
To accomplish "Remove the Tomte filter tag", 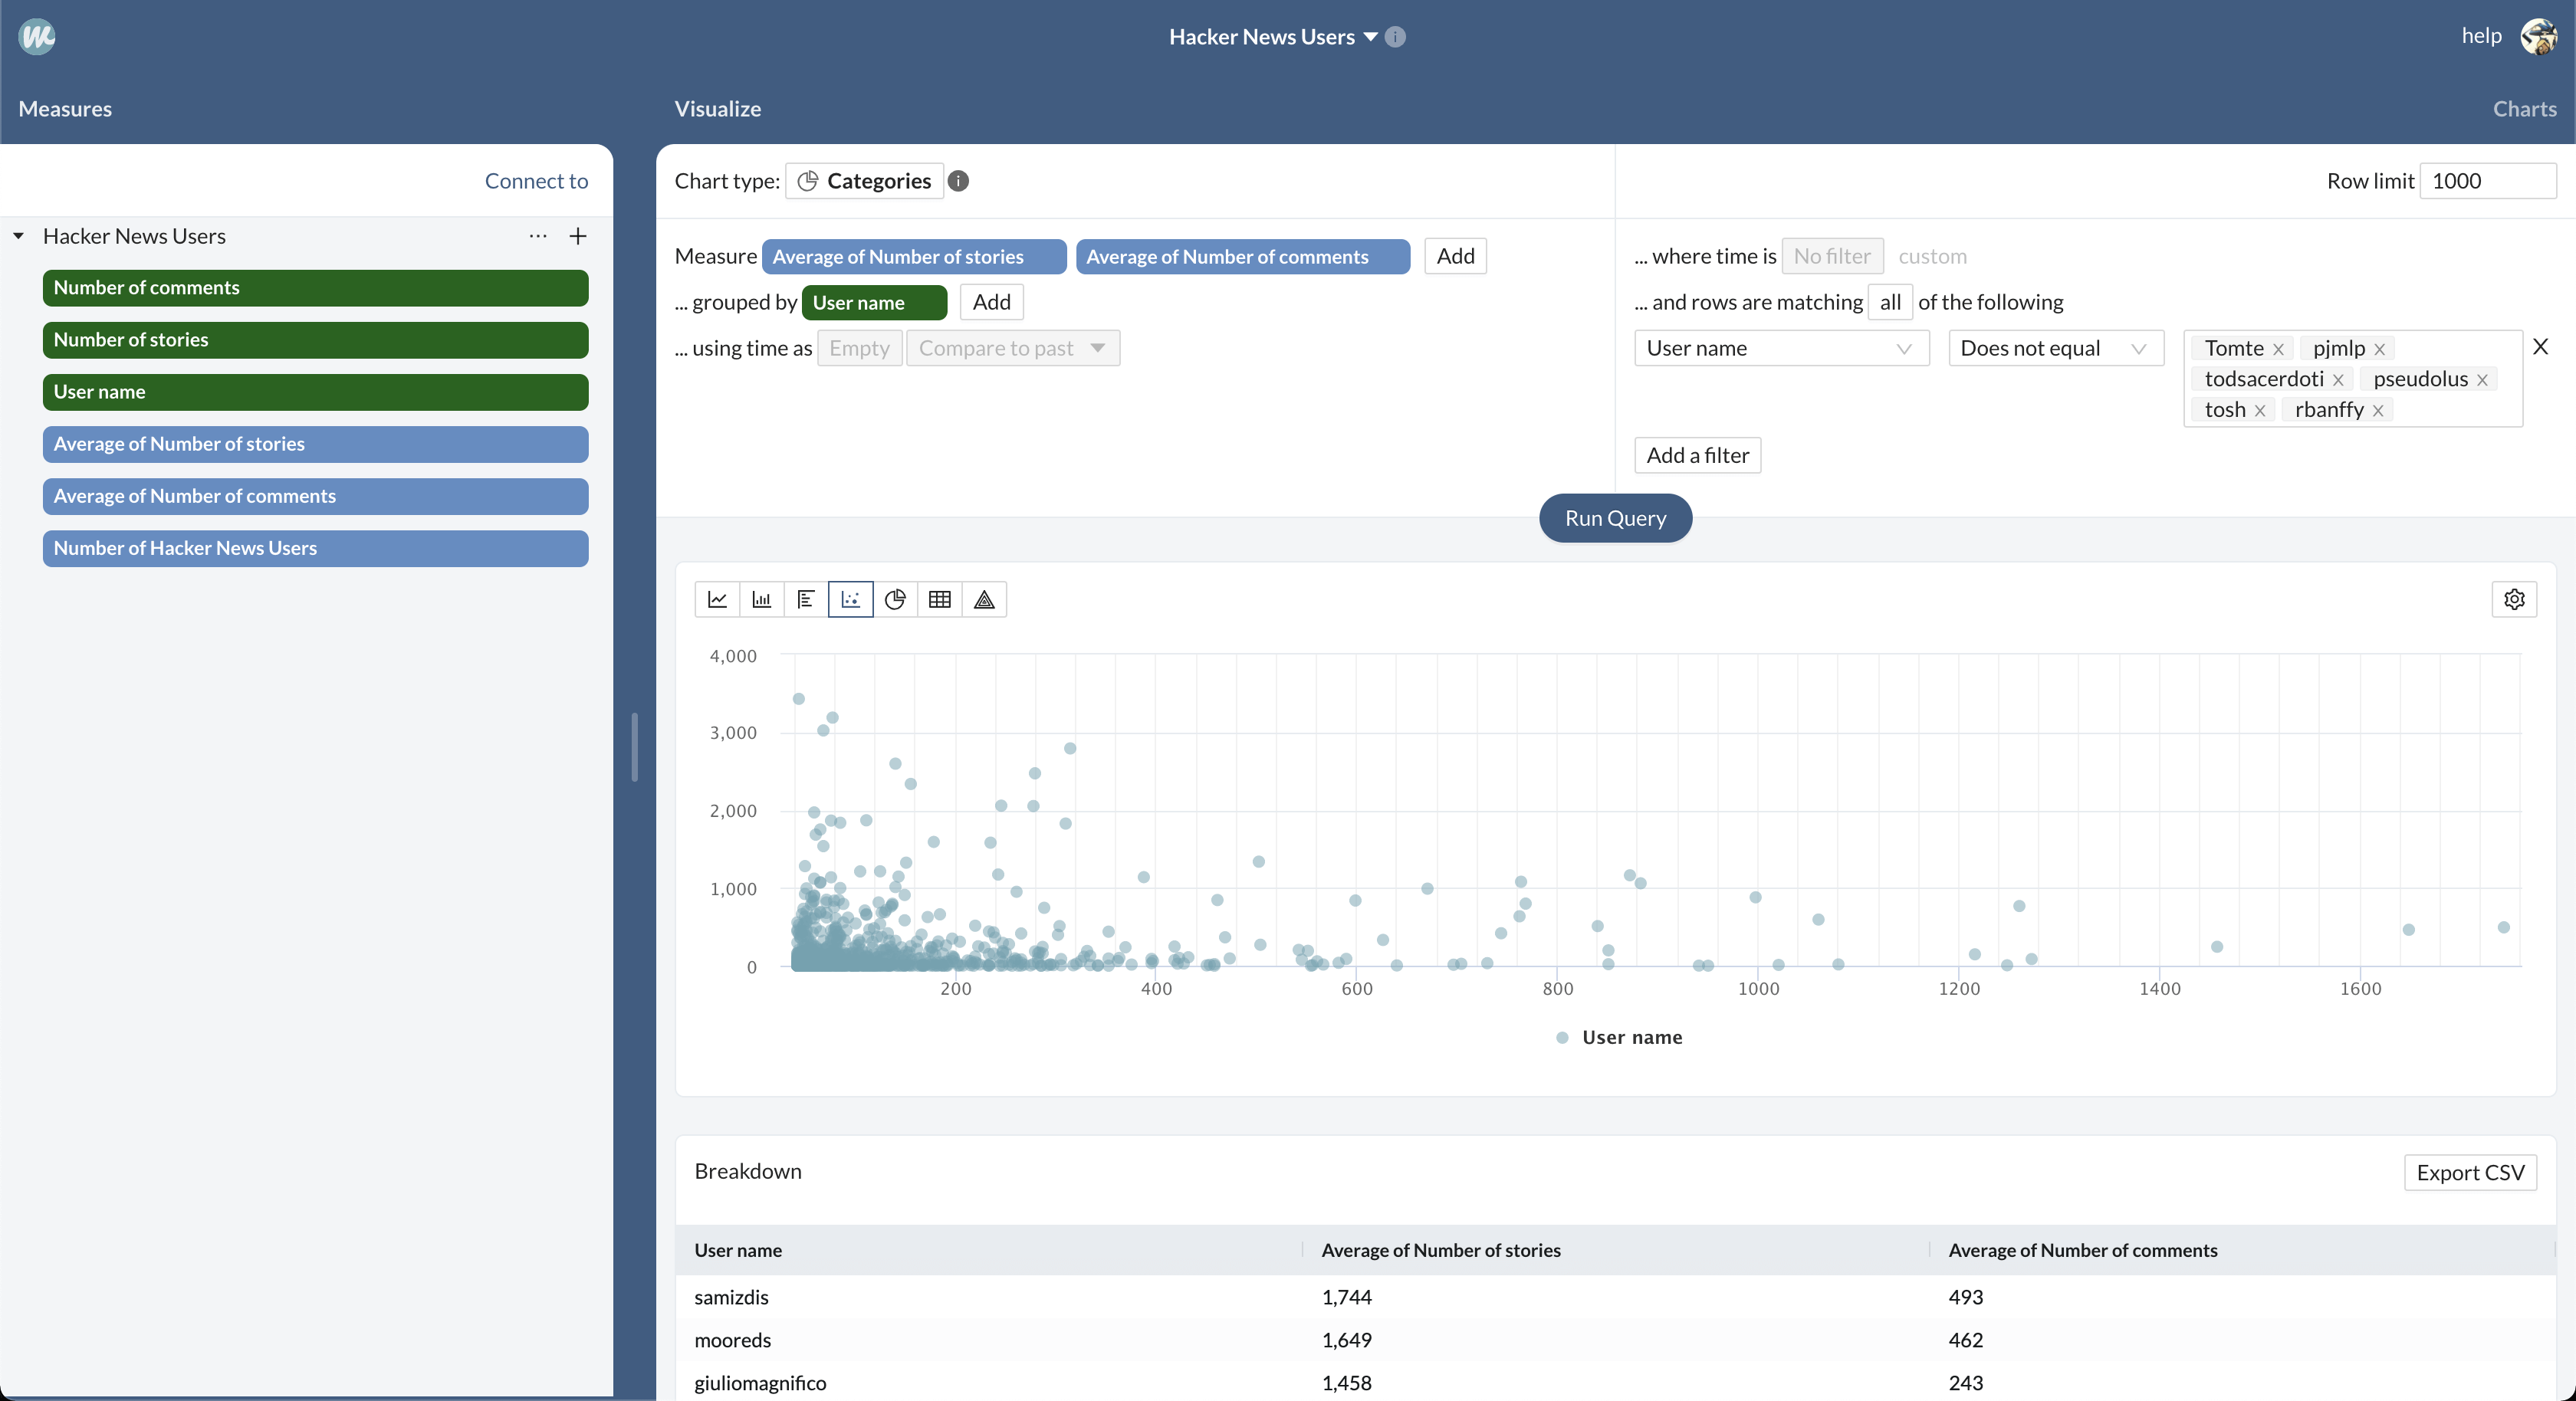I will [2278, 349].
